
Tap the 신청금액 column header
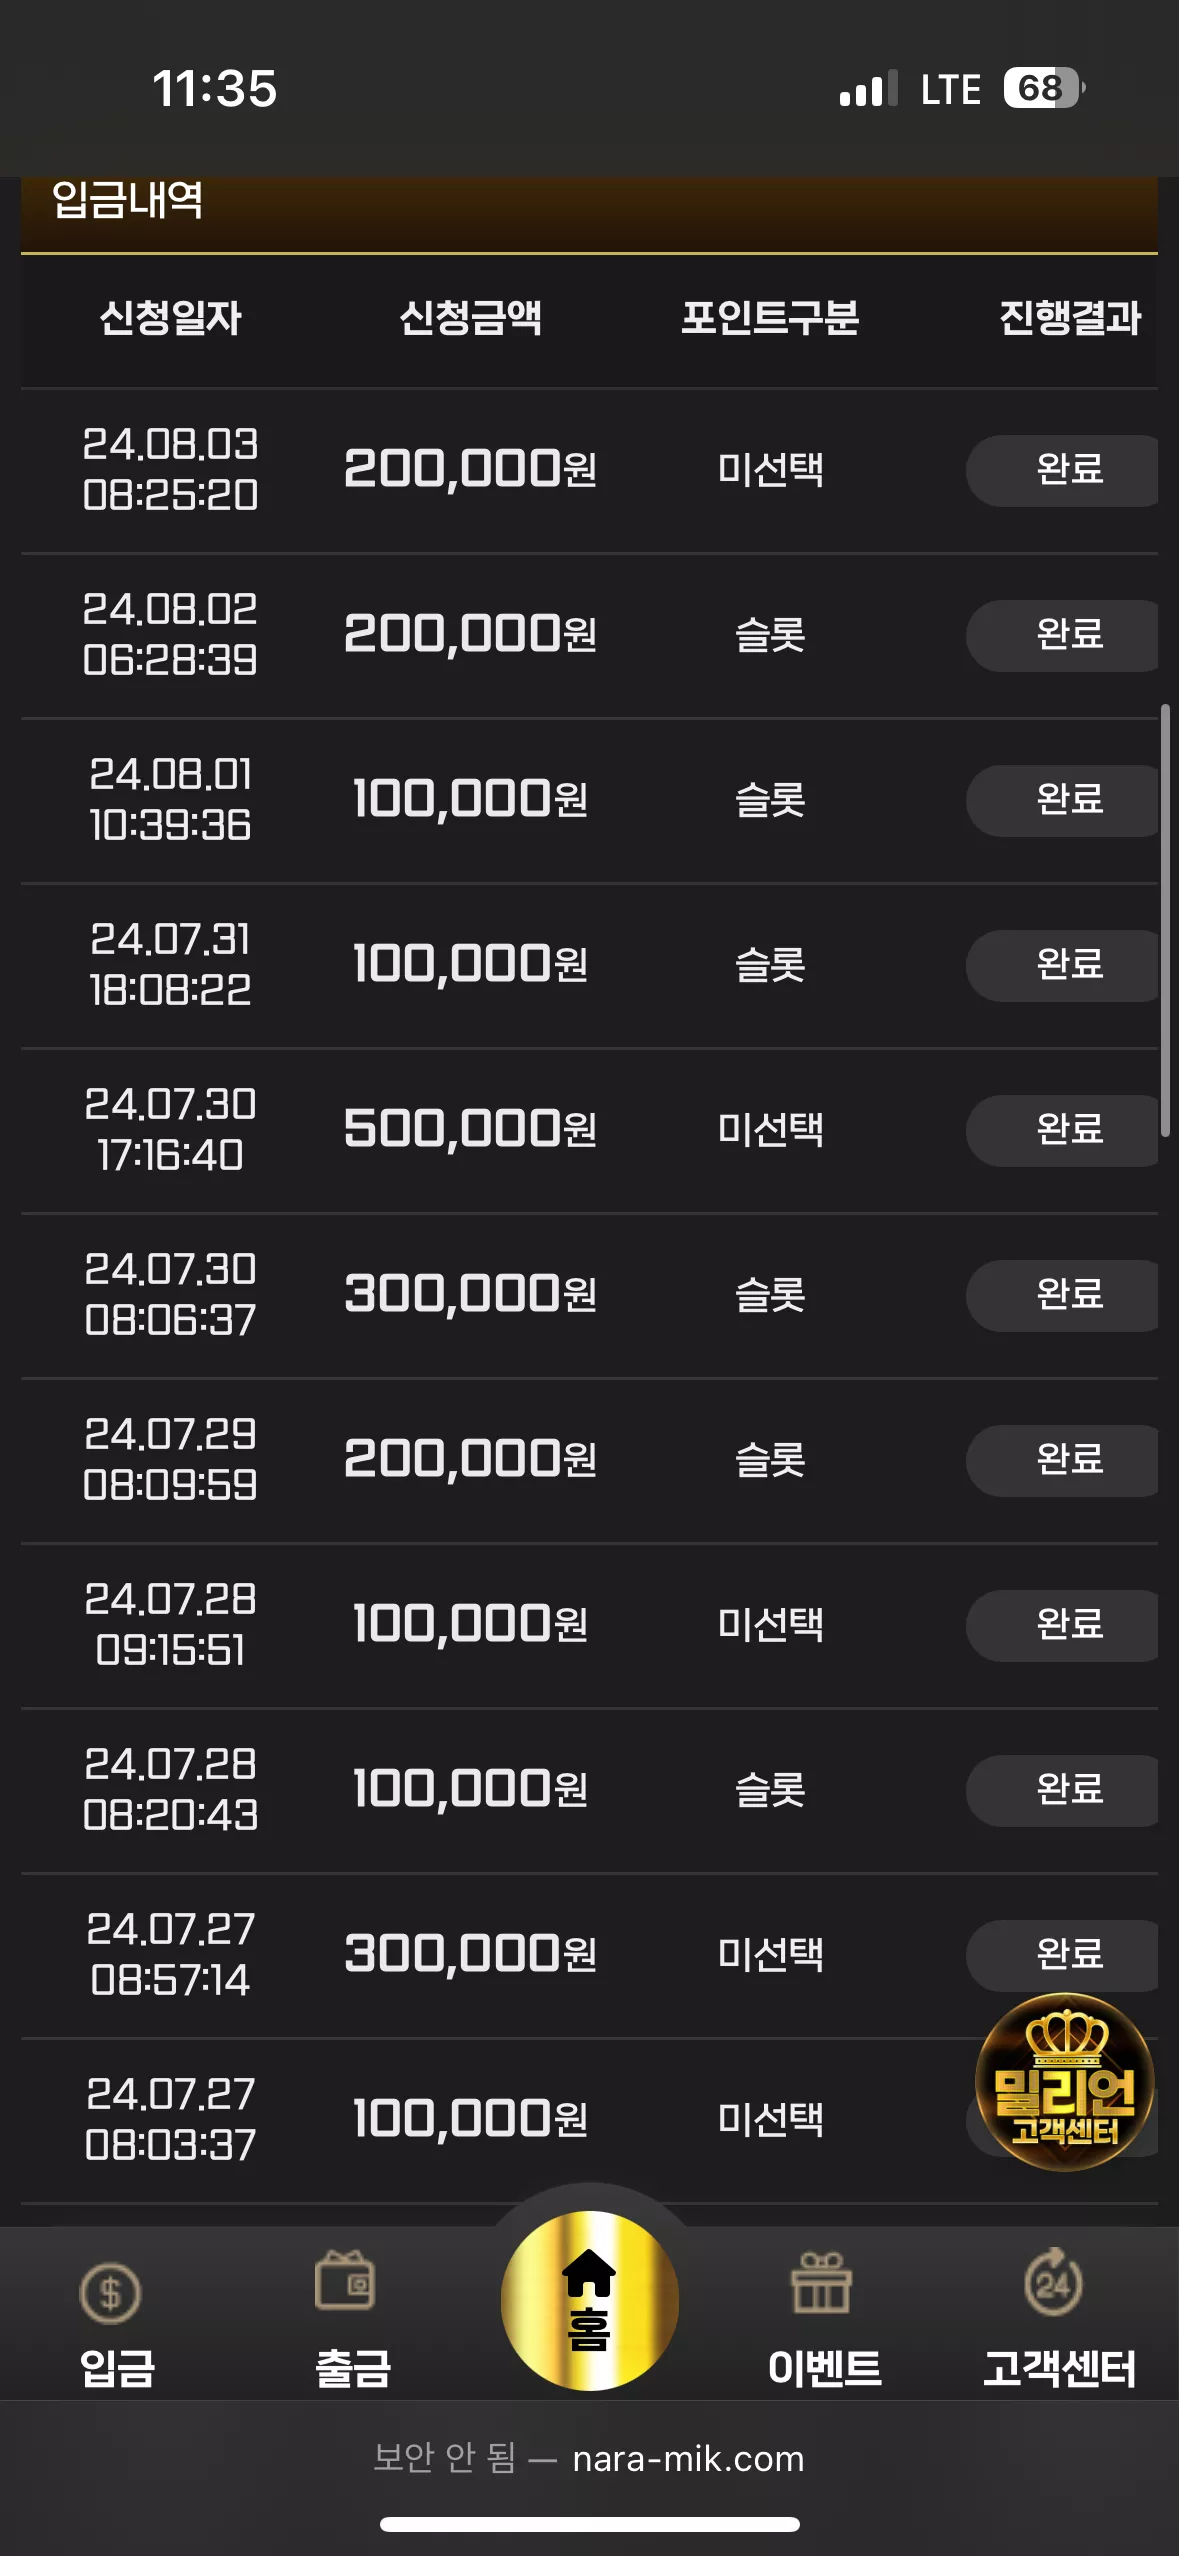pyautogui.click(x=470, y=318)
